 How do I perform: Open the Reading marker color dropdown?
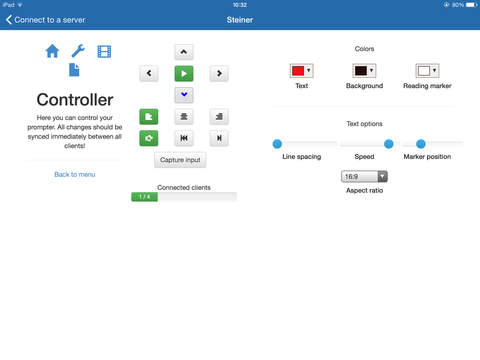pos(427,71)
